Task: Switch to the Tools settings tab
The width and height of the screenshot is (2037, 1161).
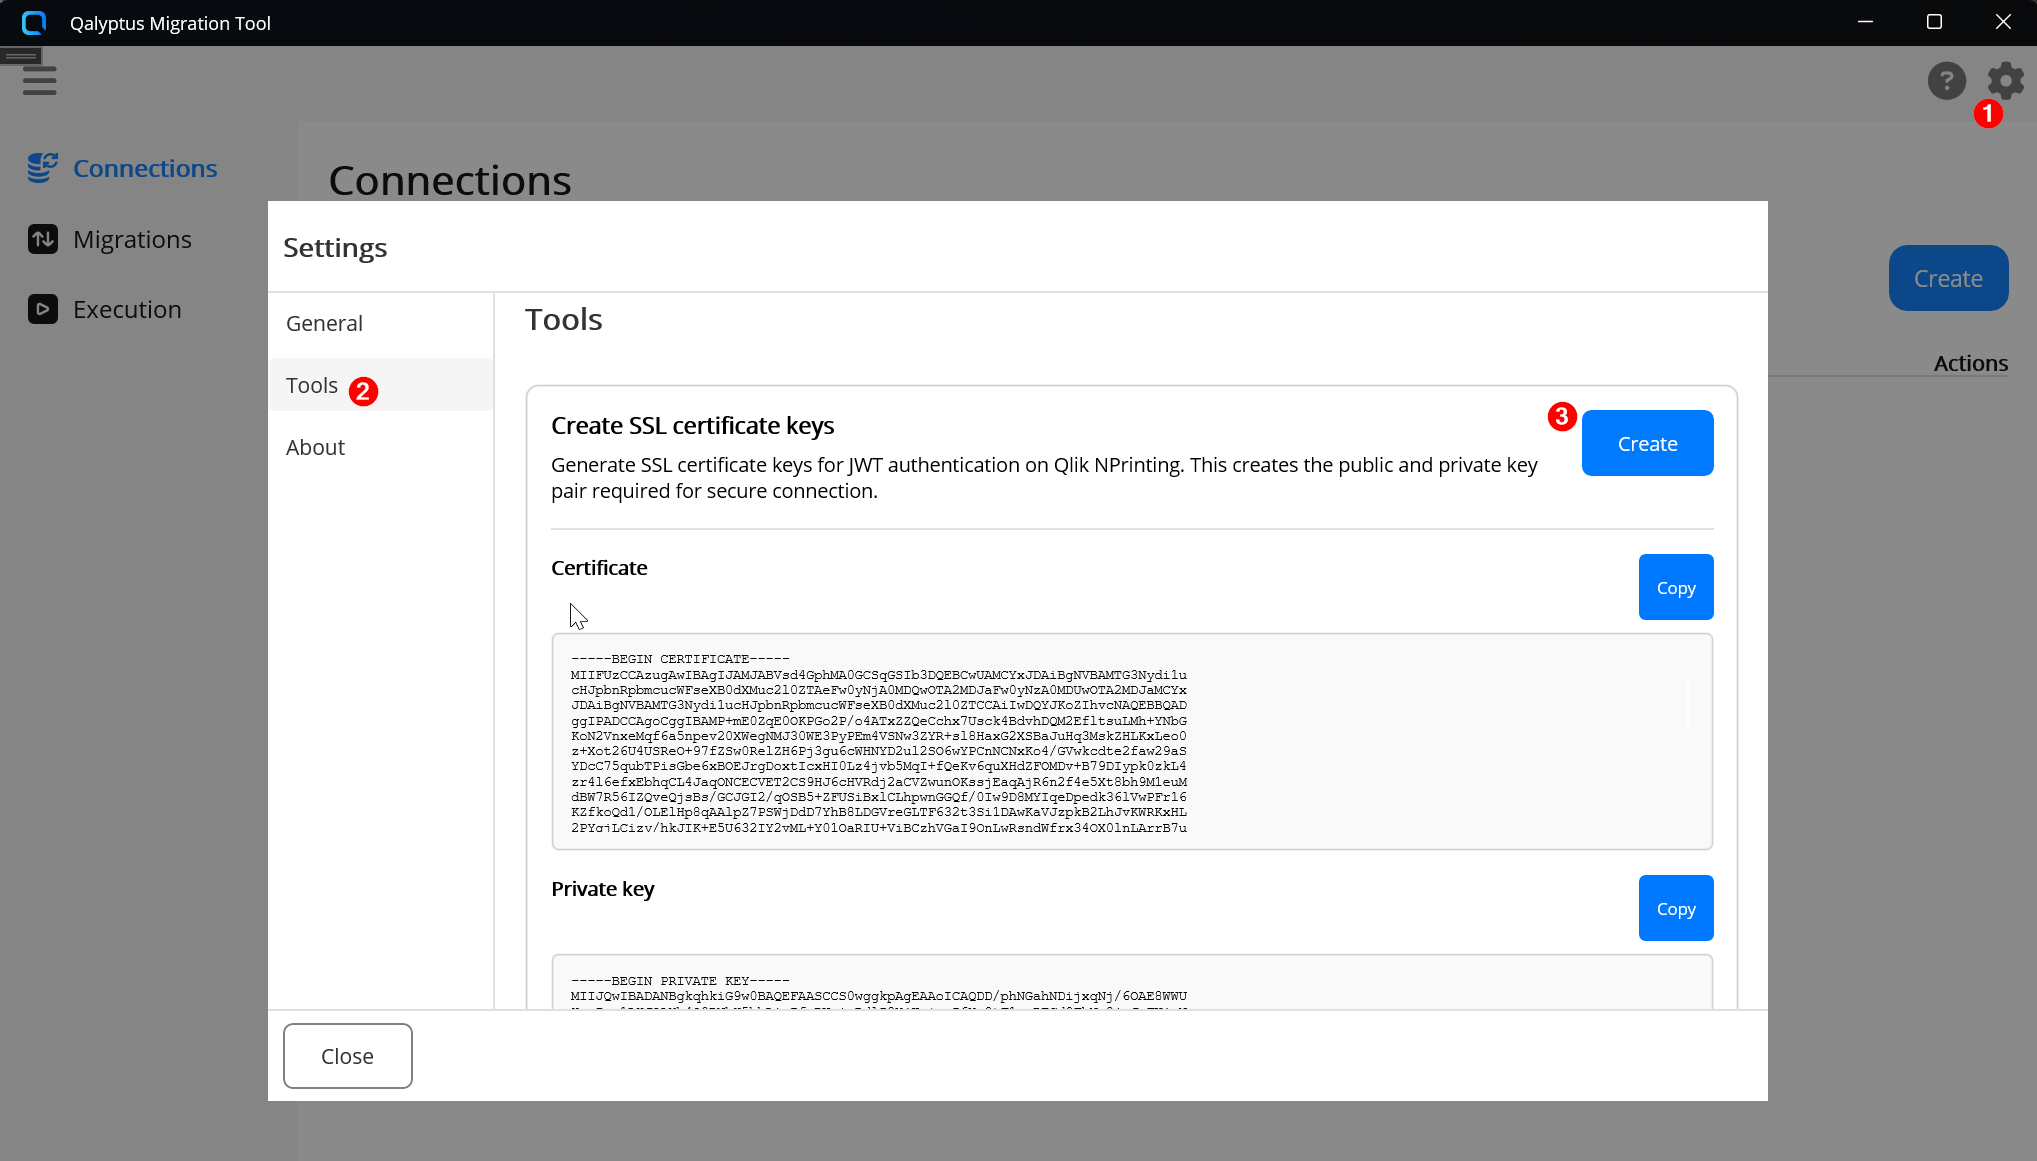Action: click(x=311, y=385)
